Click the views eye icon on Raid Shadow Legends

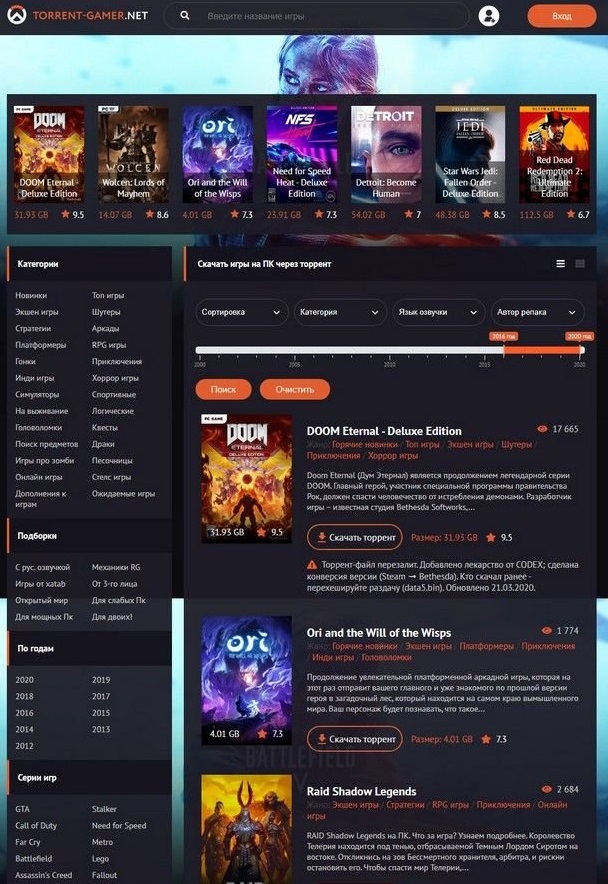(545, 790)
